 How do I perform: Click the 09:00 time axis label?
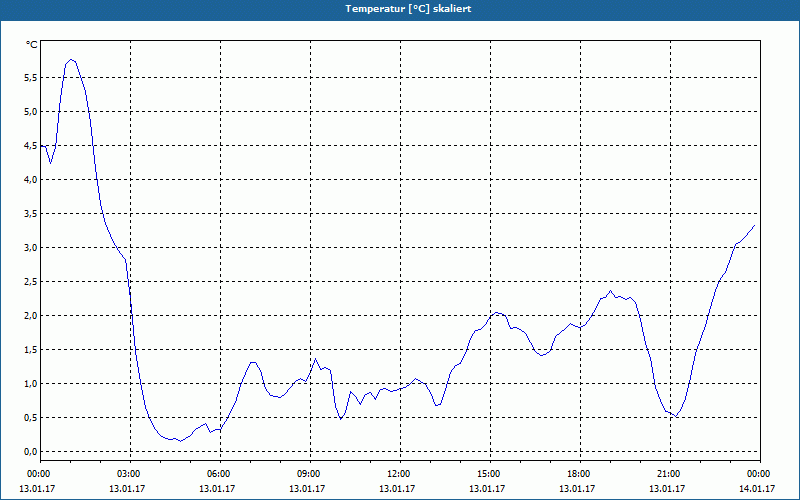(308, 474)
